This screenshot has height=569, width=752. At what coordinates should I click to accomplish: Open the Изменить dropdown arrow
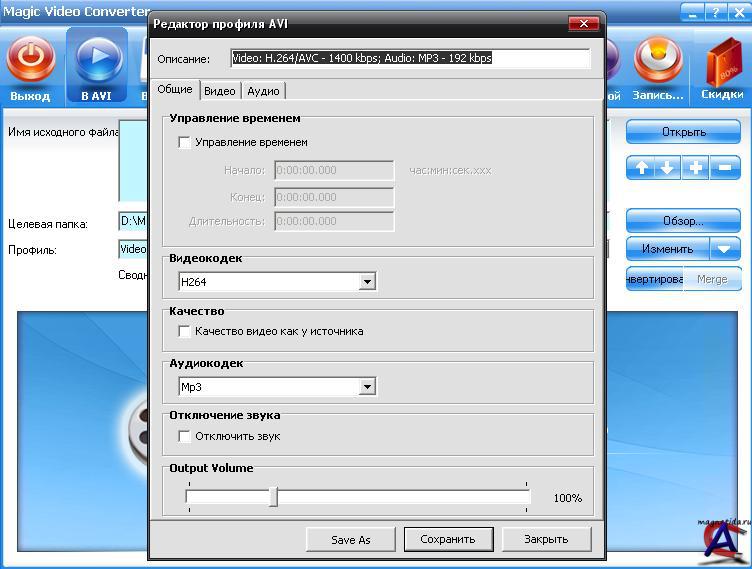pyautogui.click(x=725, y=249)
